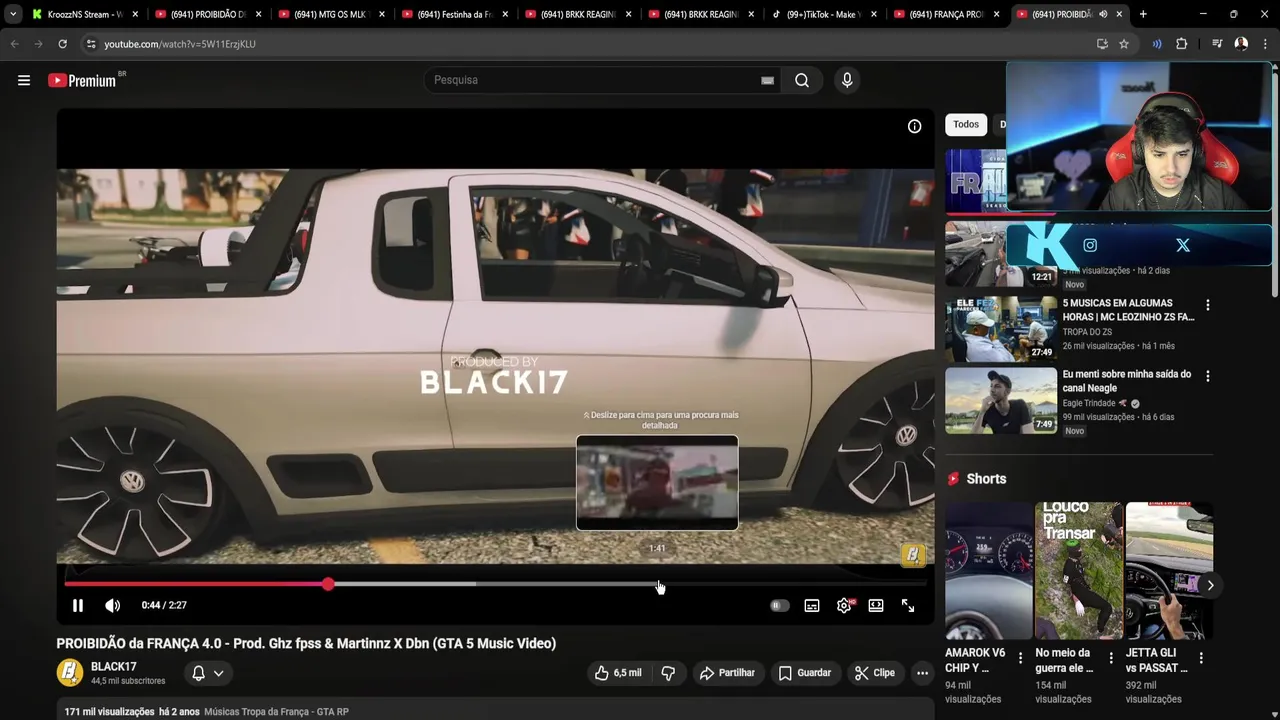Screen dimensions: 1280x720
Task: Start voice search with microphone
Action: pyautogui.click(x=847, y=80)
